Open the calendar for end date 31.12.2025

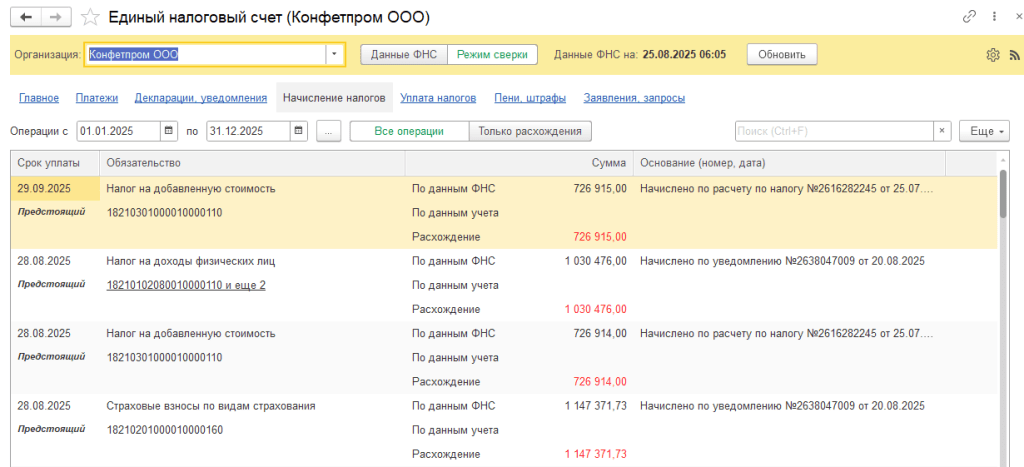tap(299, 131)
